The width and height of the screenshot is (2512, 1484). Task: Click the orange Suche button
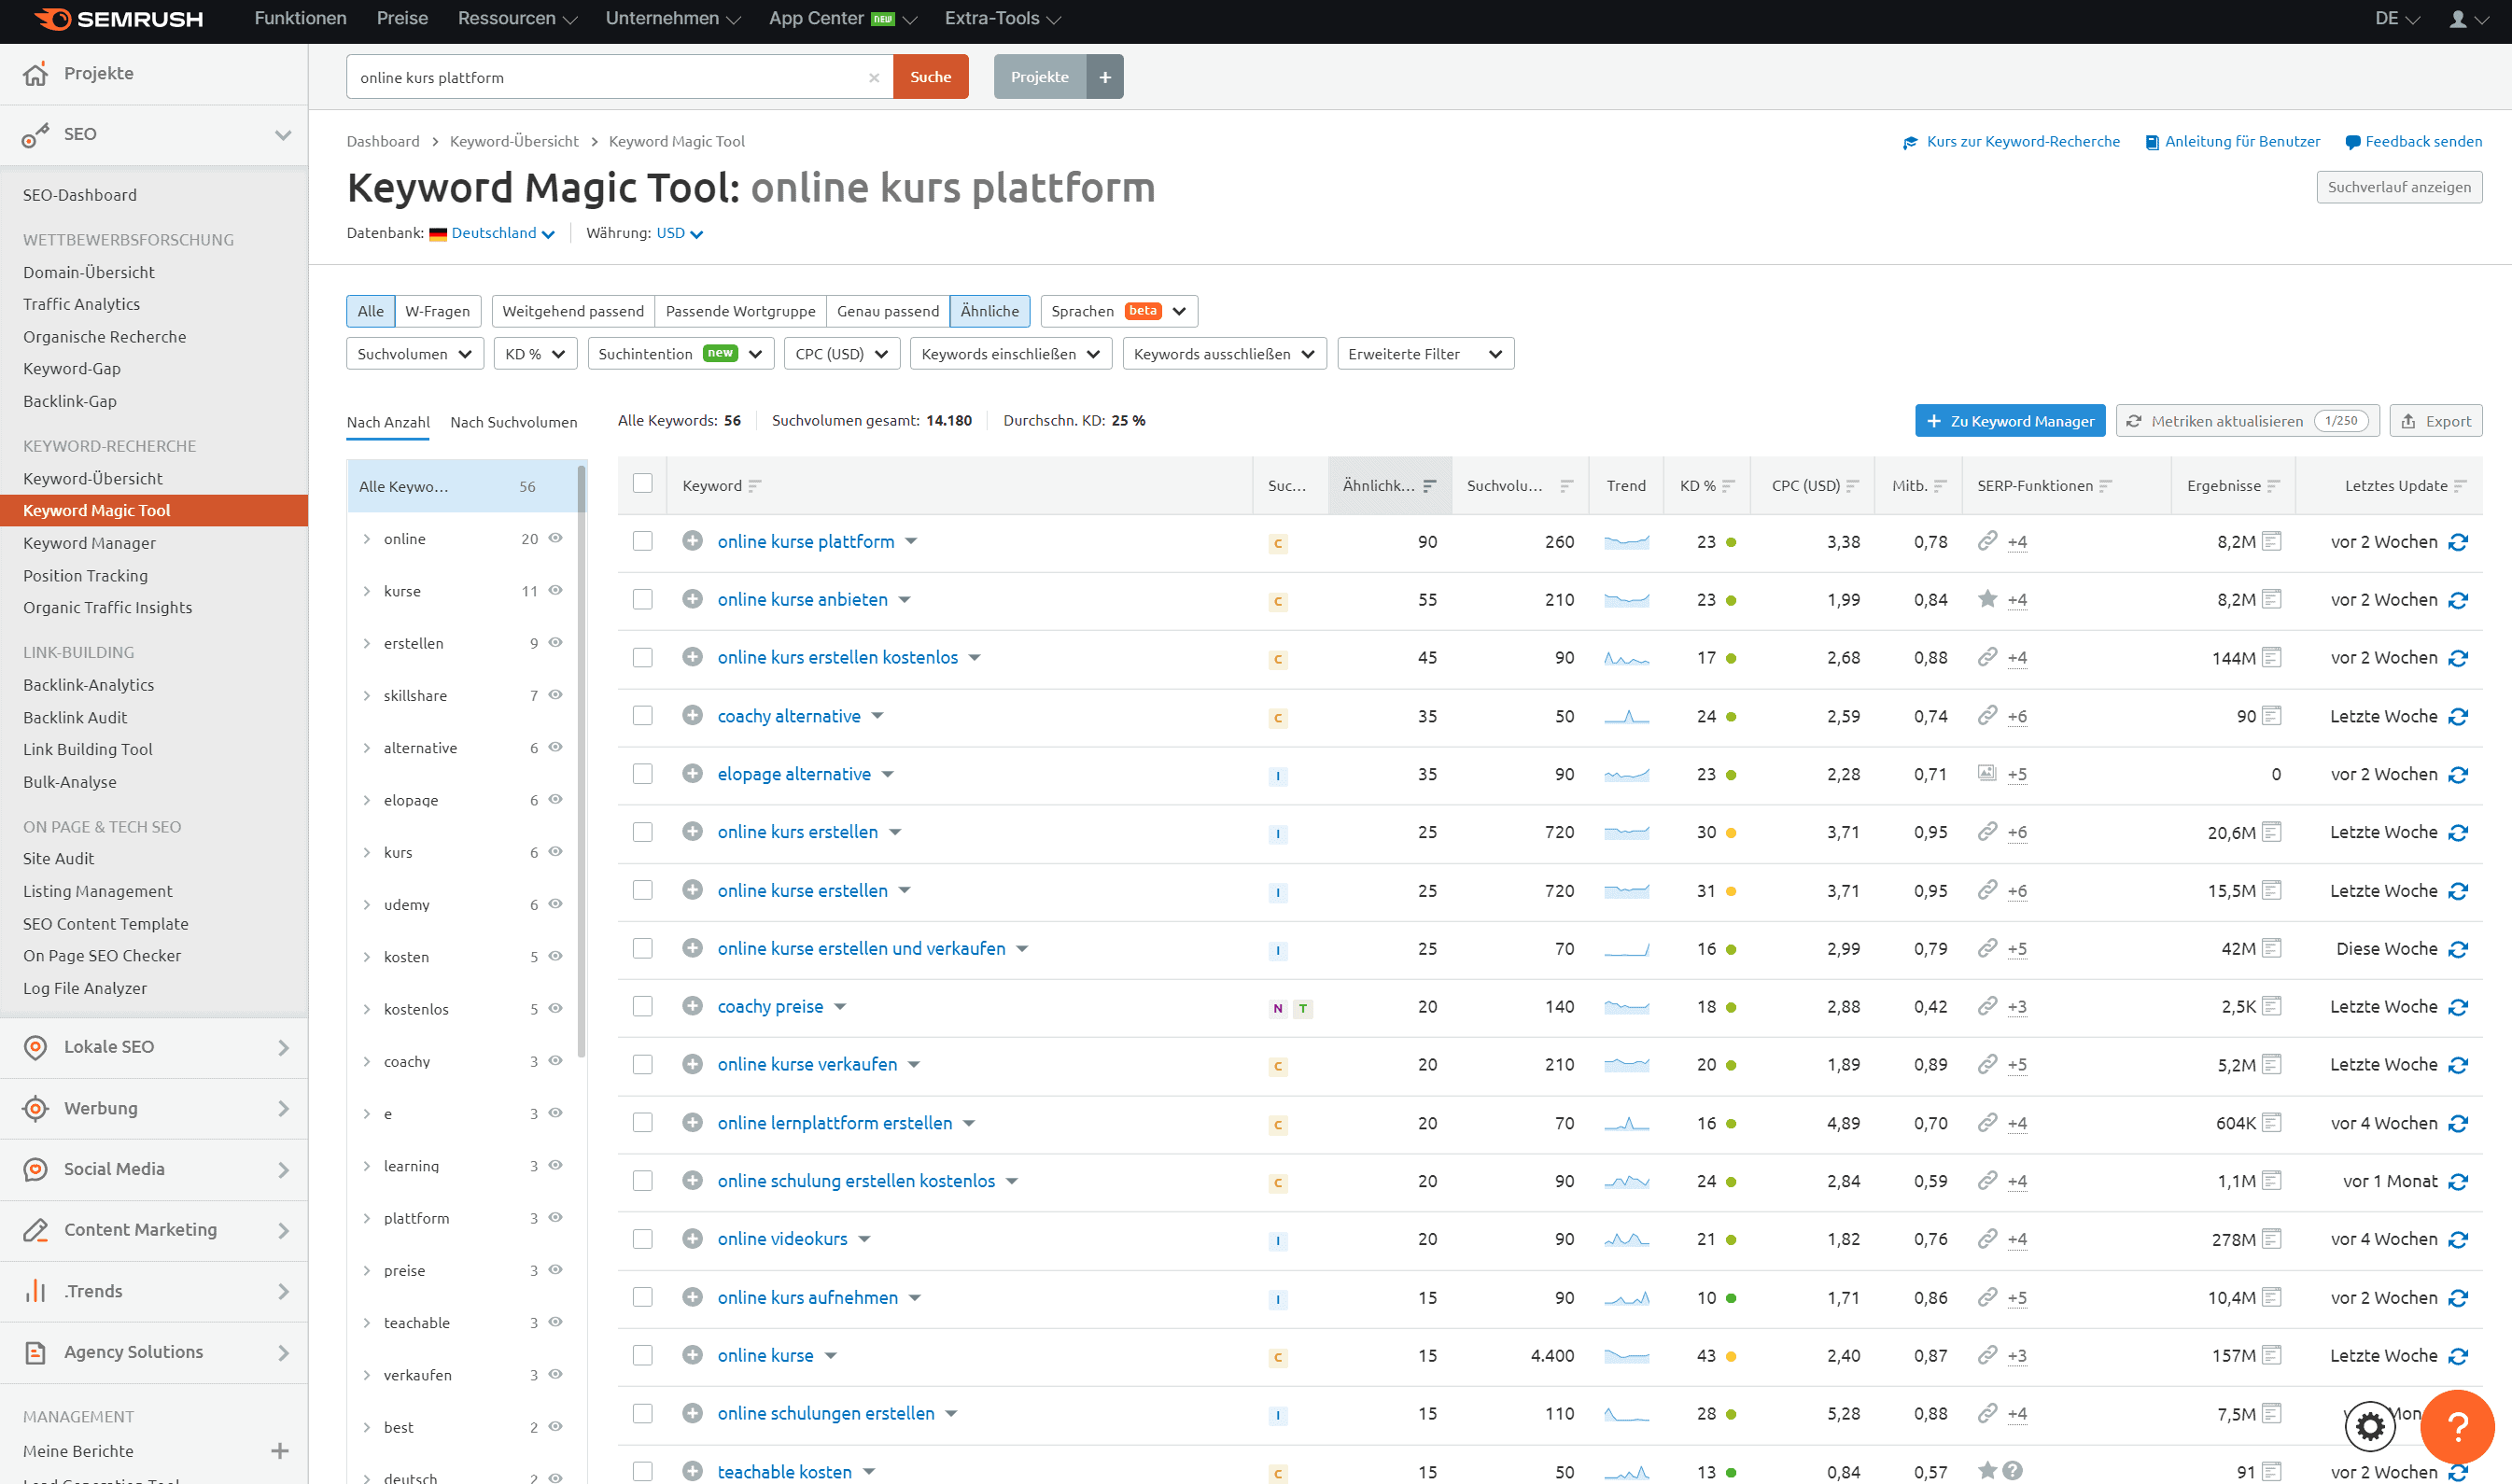[930, 77]
